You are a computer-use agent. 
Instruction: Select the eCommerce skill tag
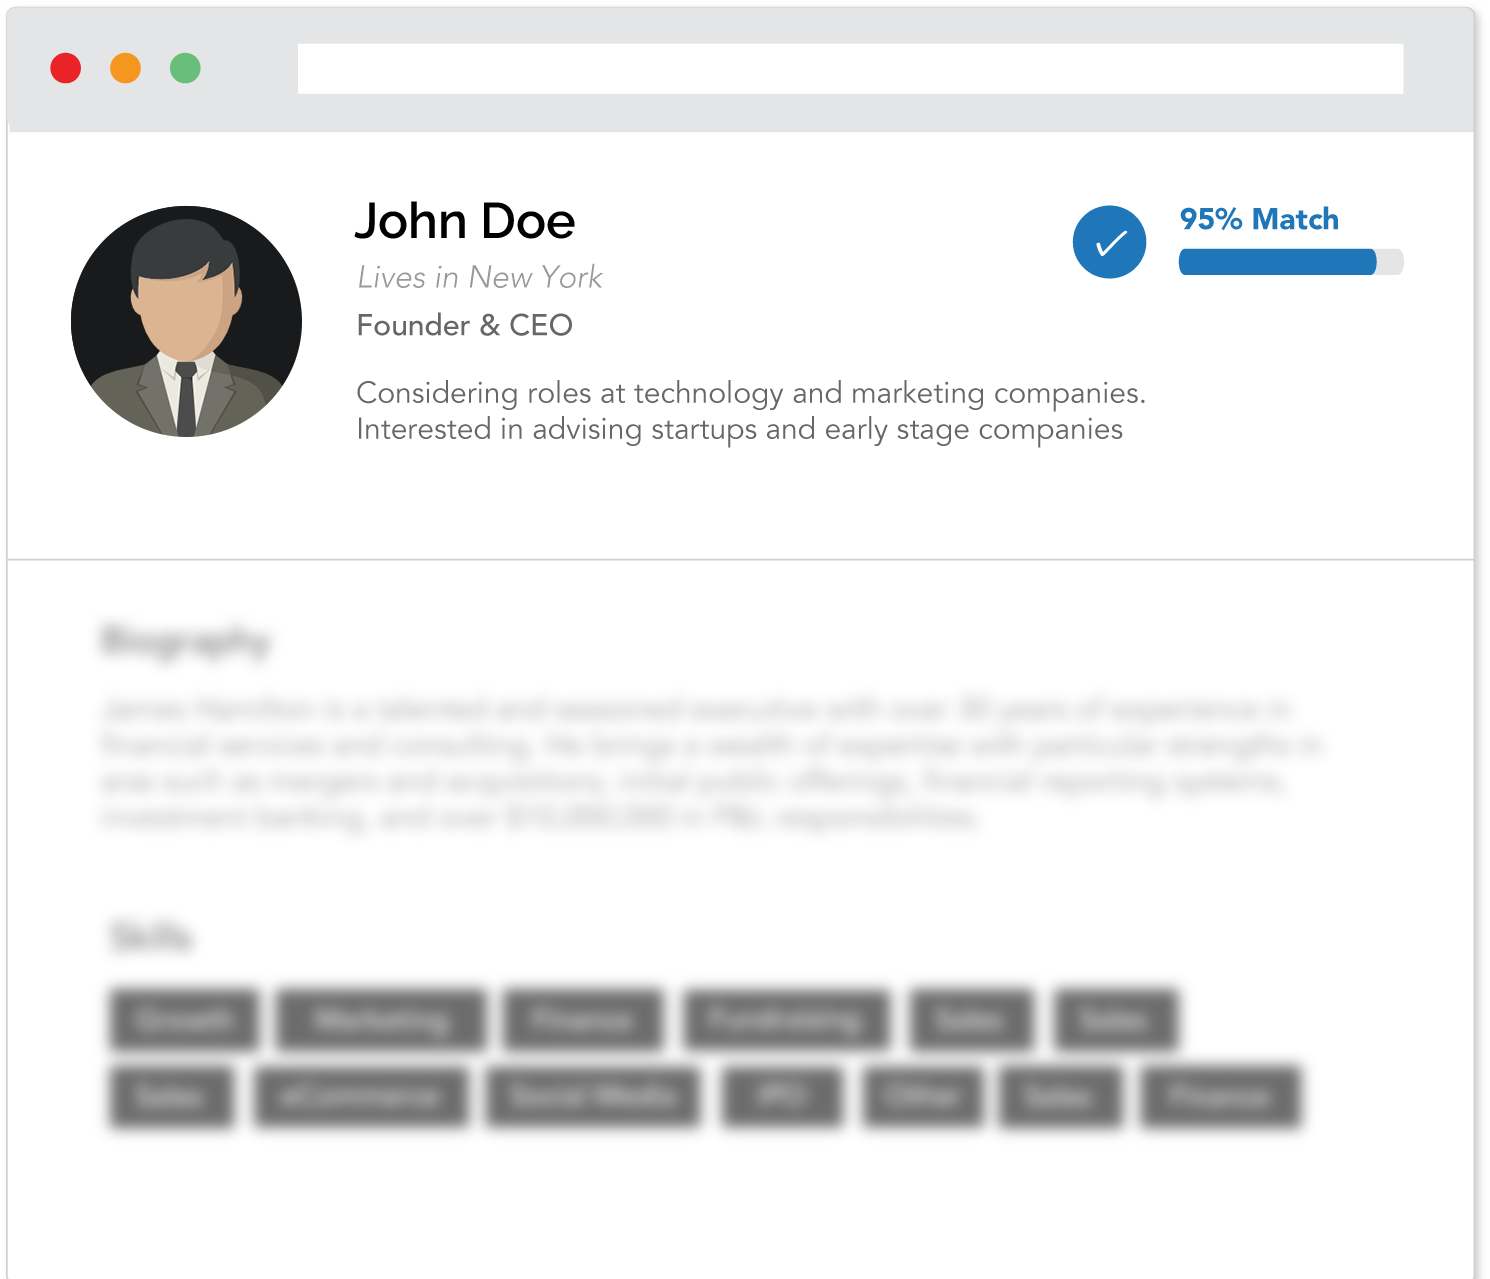[x=363, y=1098]
